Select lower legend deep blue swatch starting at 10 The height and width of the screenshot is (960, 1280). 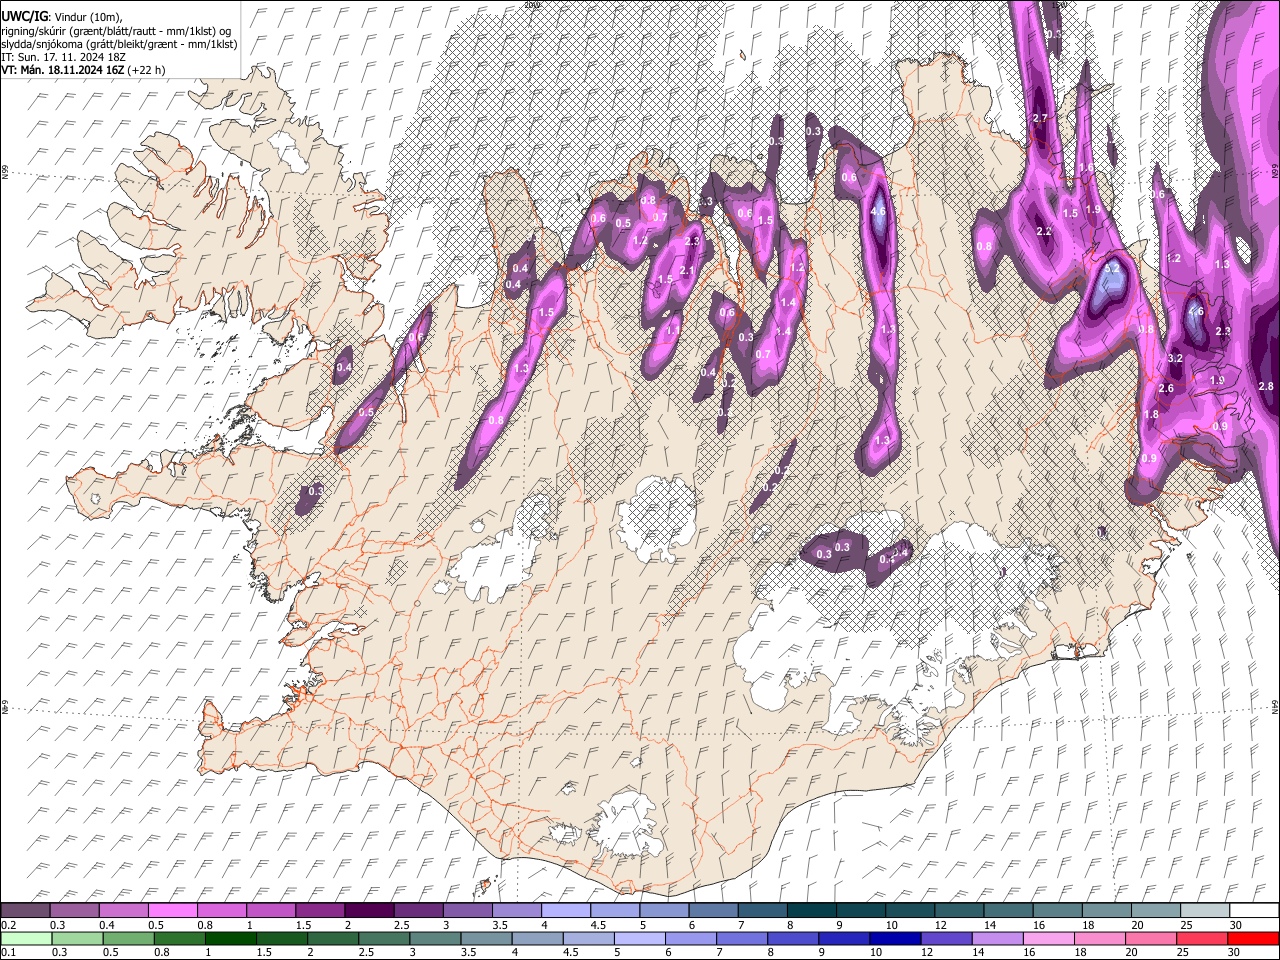click(x=895, y=938)
